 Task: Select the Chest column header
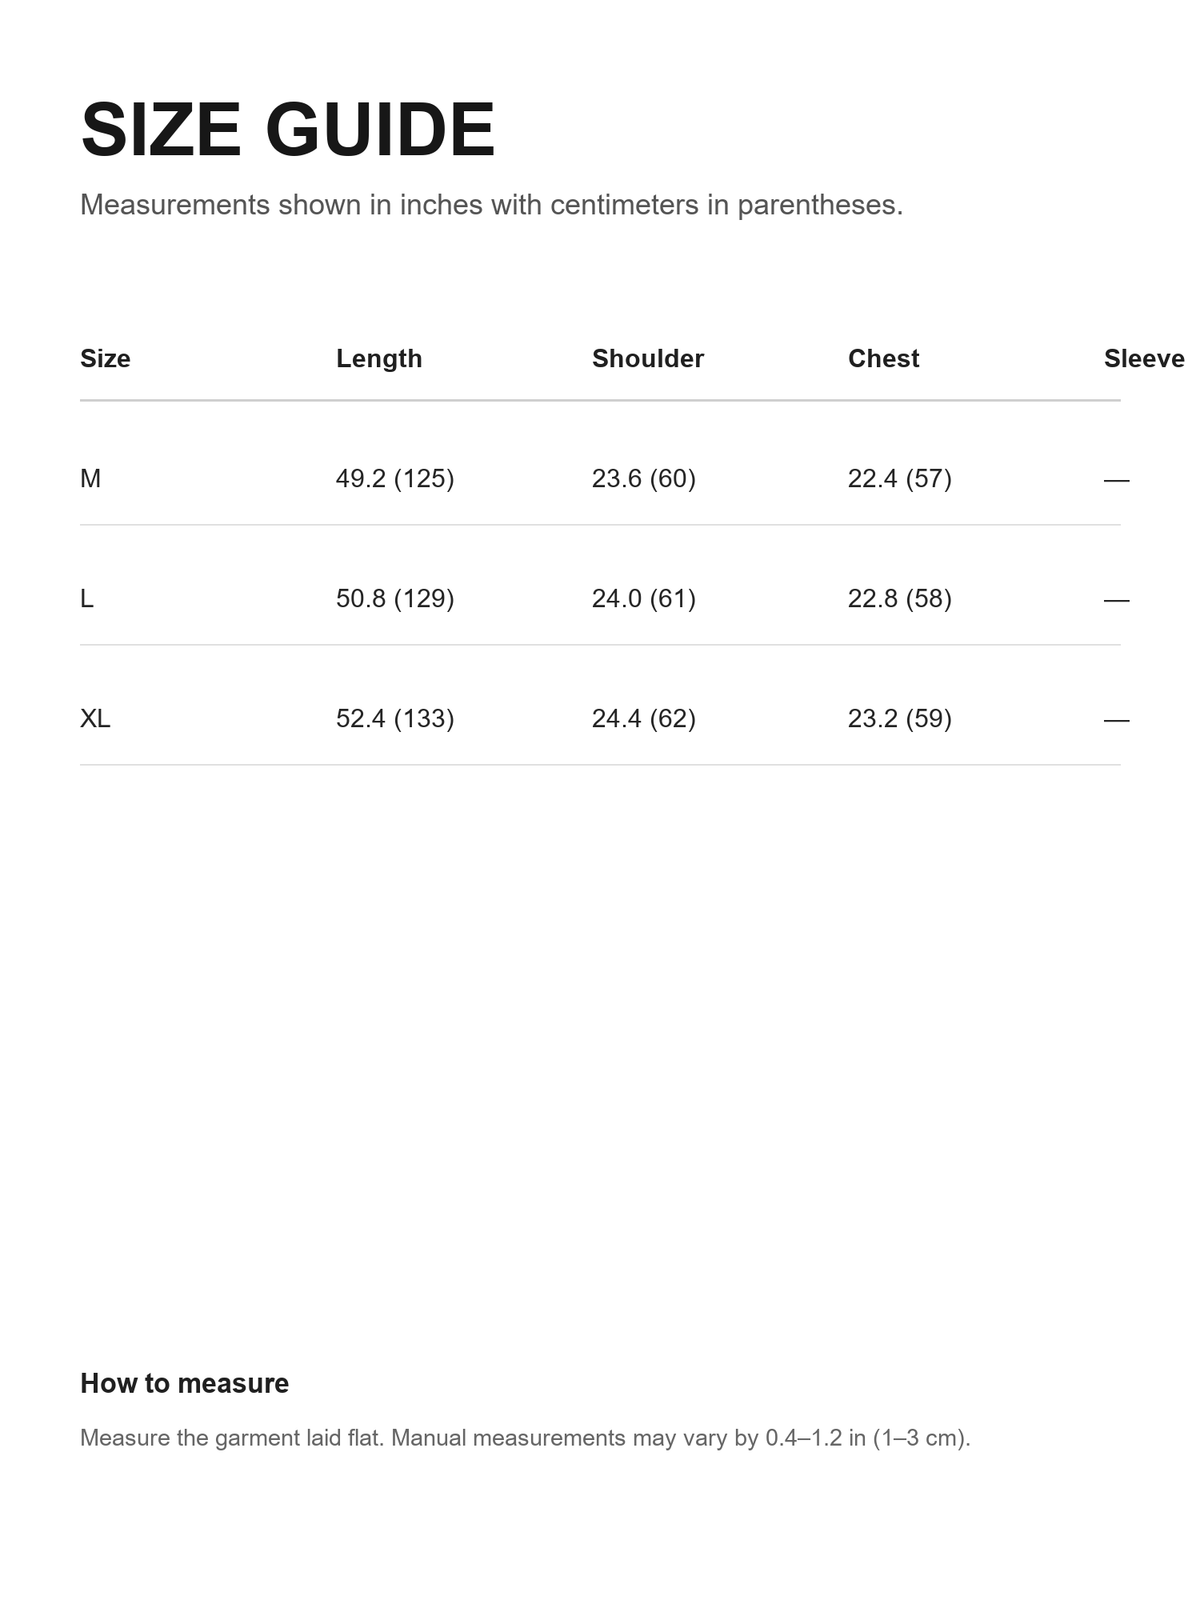click(x=883, y=358)
